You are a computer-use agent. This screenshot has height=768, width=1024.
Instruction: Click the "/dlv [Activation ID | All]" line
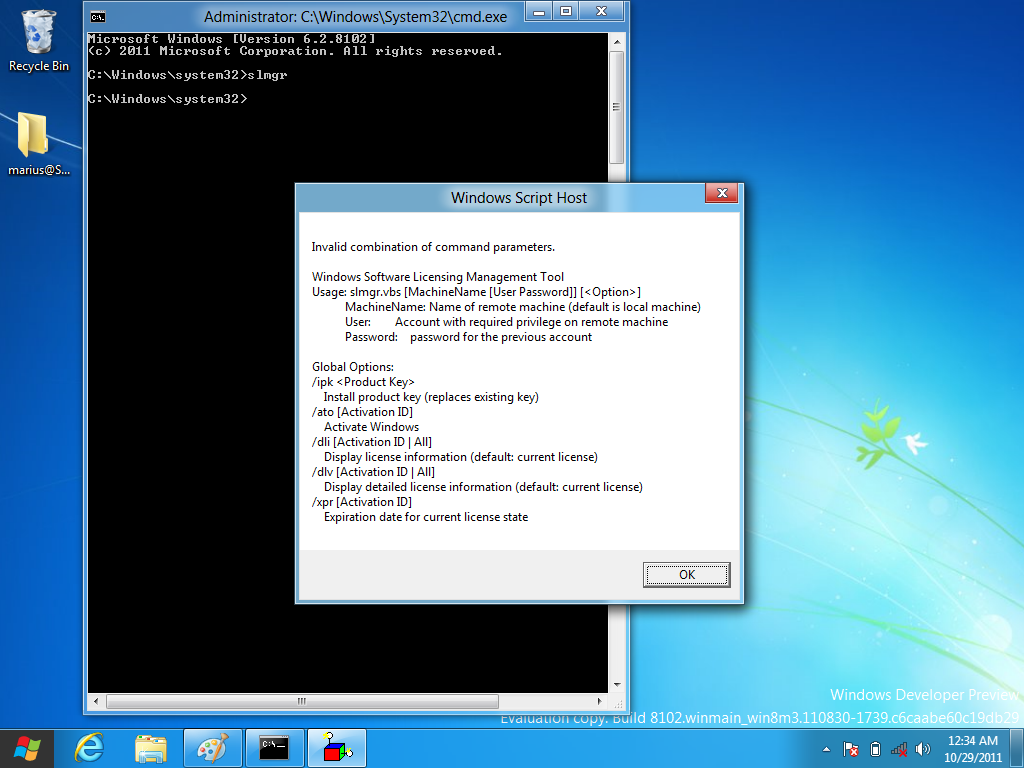click(373, 472)
